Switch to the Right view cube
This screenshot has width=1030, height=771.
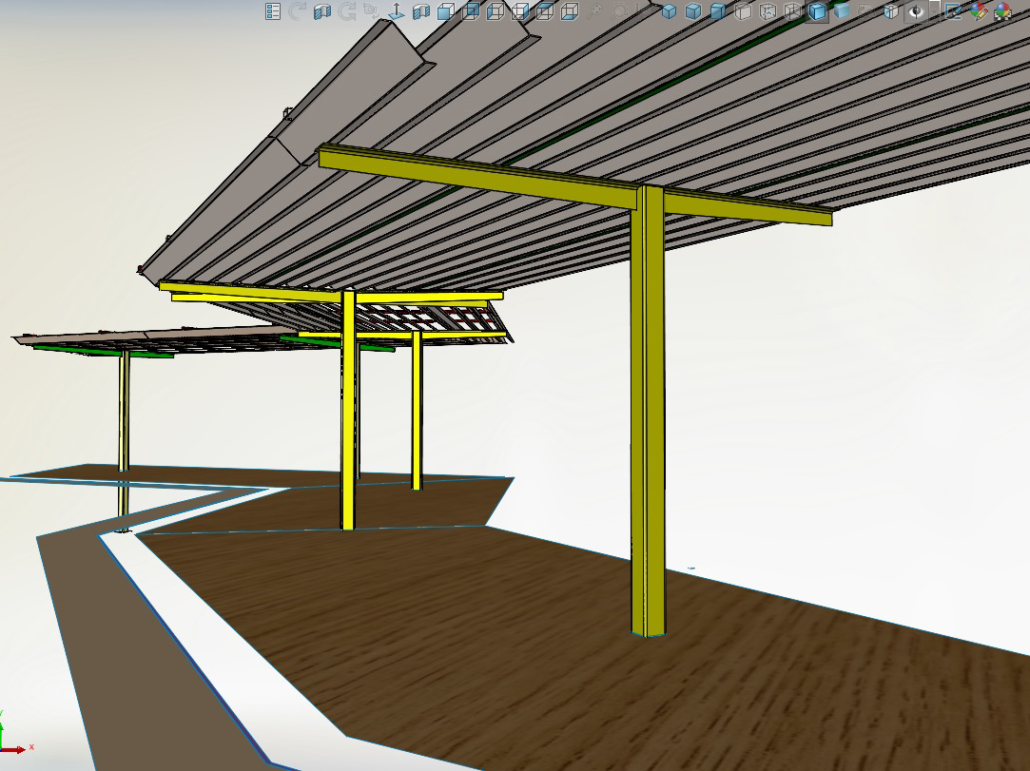click(x=520, y=11)
